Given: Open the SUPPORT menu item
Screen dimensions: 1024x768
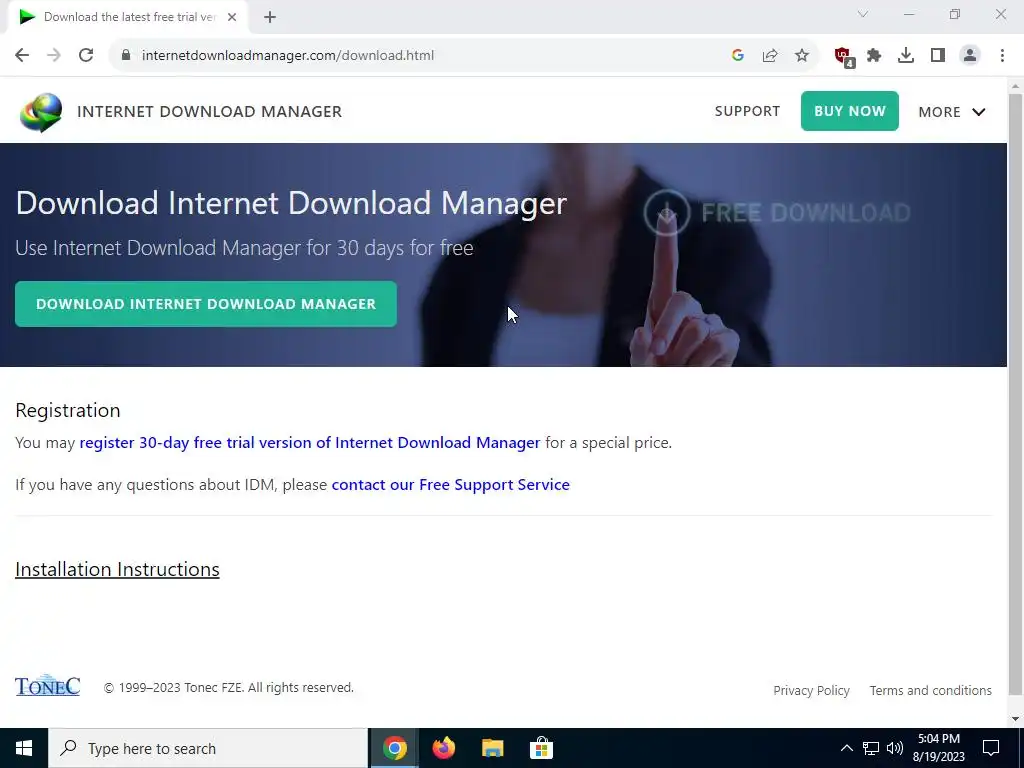Looking at the screenshot, I should click(747, 111).
